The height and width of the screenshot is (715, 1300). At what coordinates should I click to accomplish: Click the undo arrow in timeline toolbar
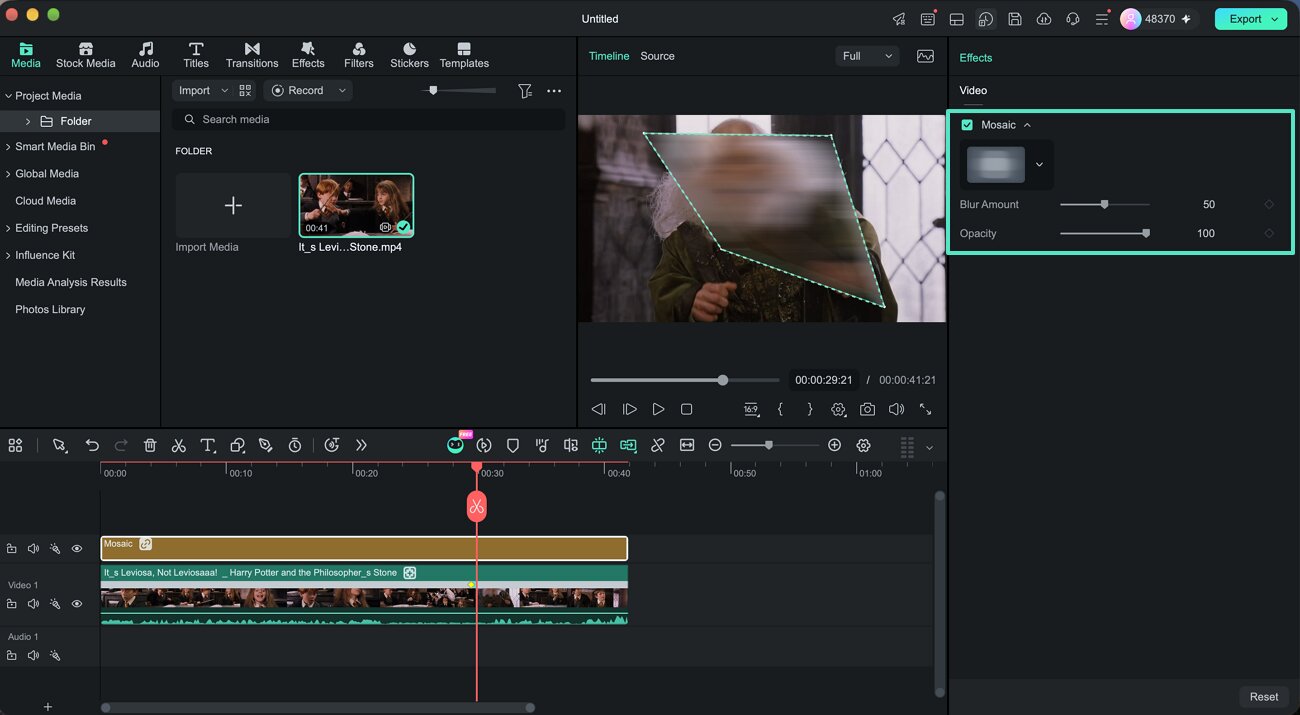point(92,446)
